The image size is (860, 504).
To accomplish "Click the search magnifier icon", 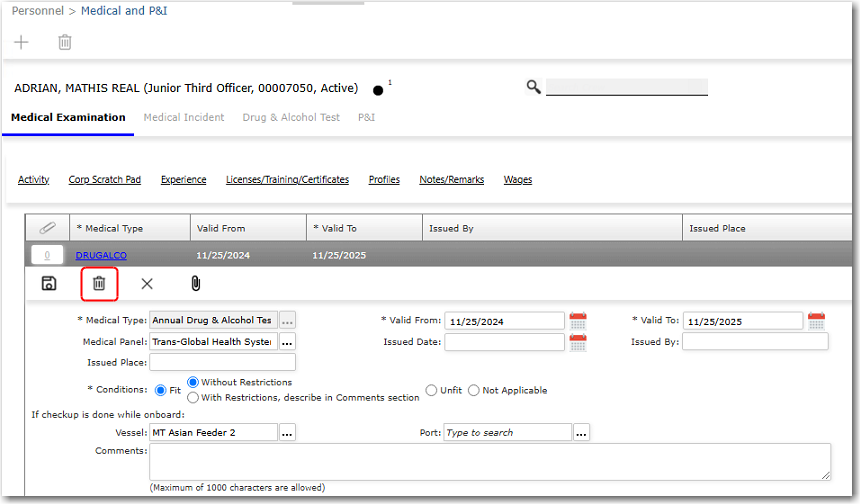I will [533, 87].
